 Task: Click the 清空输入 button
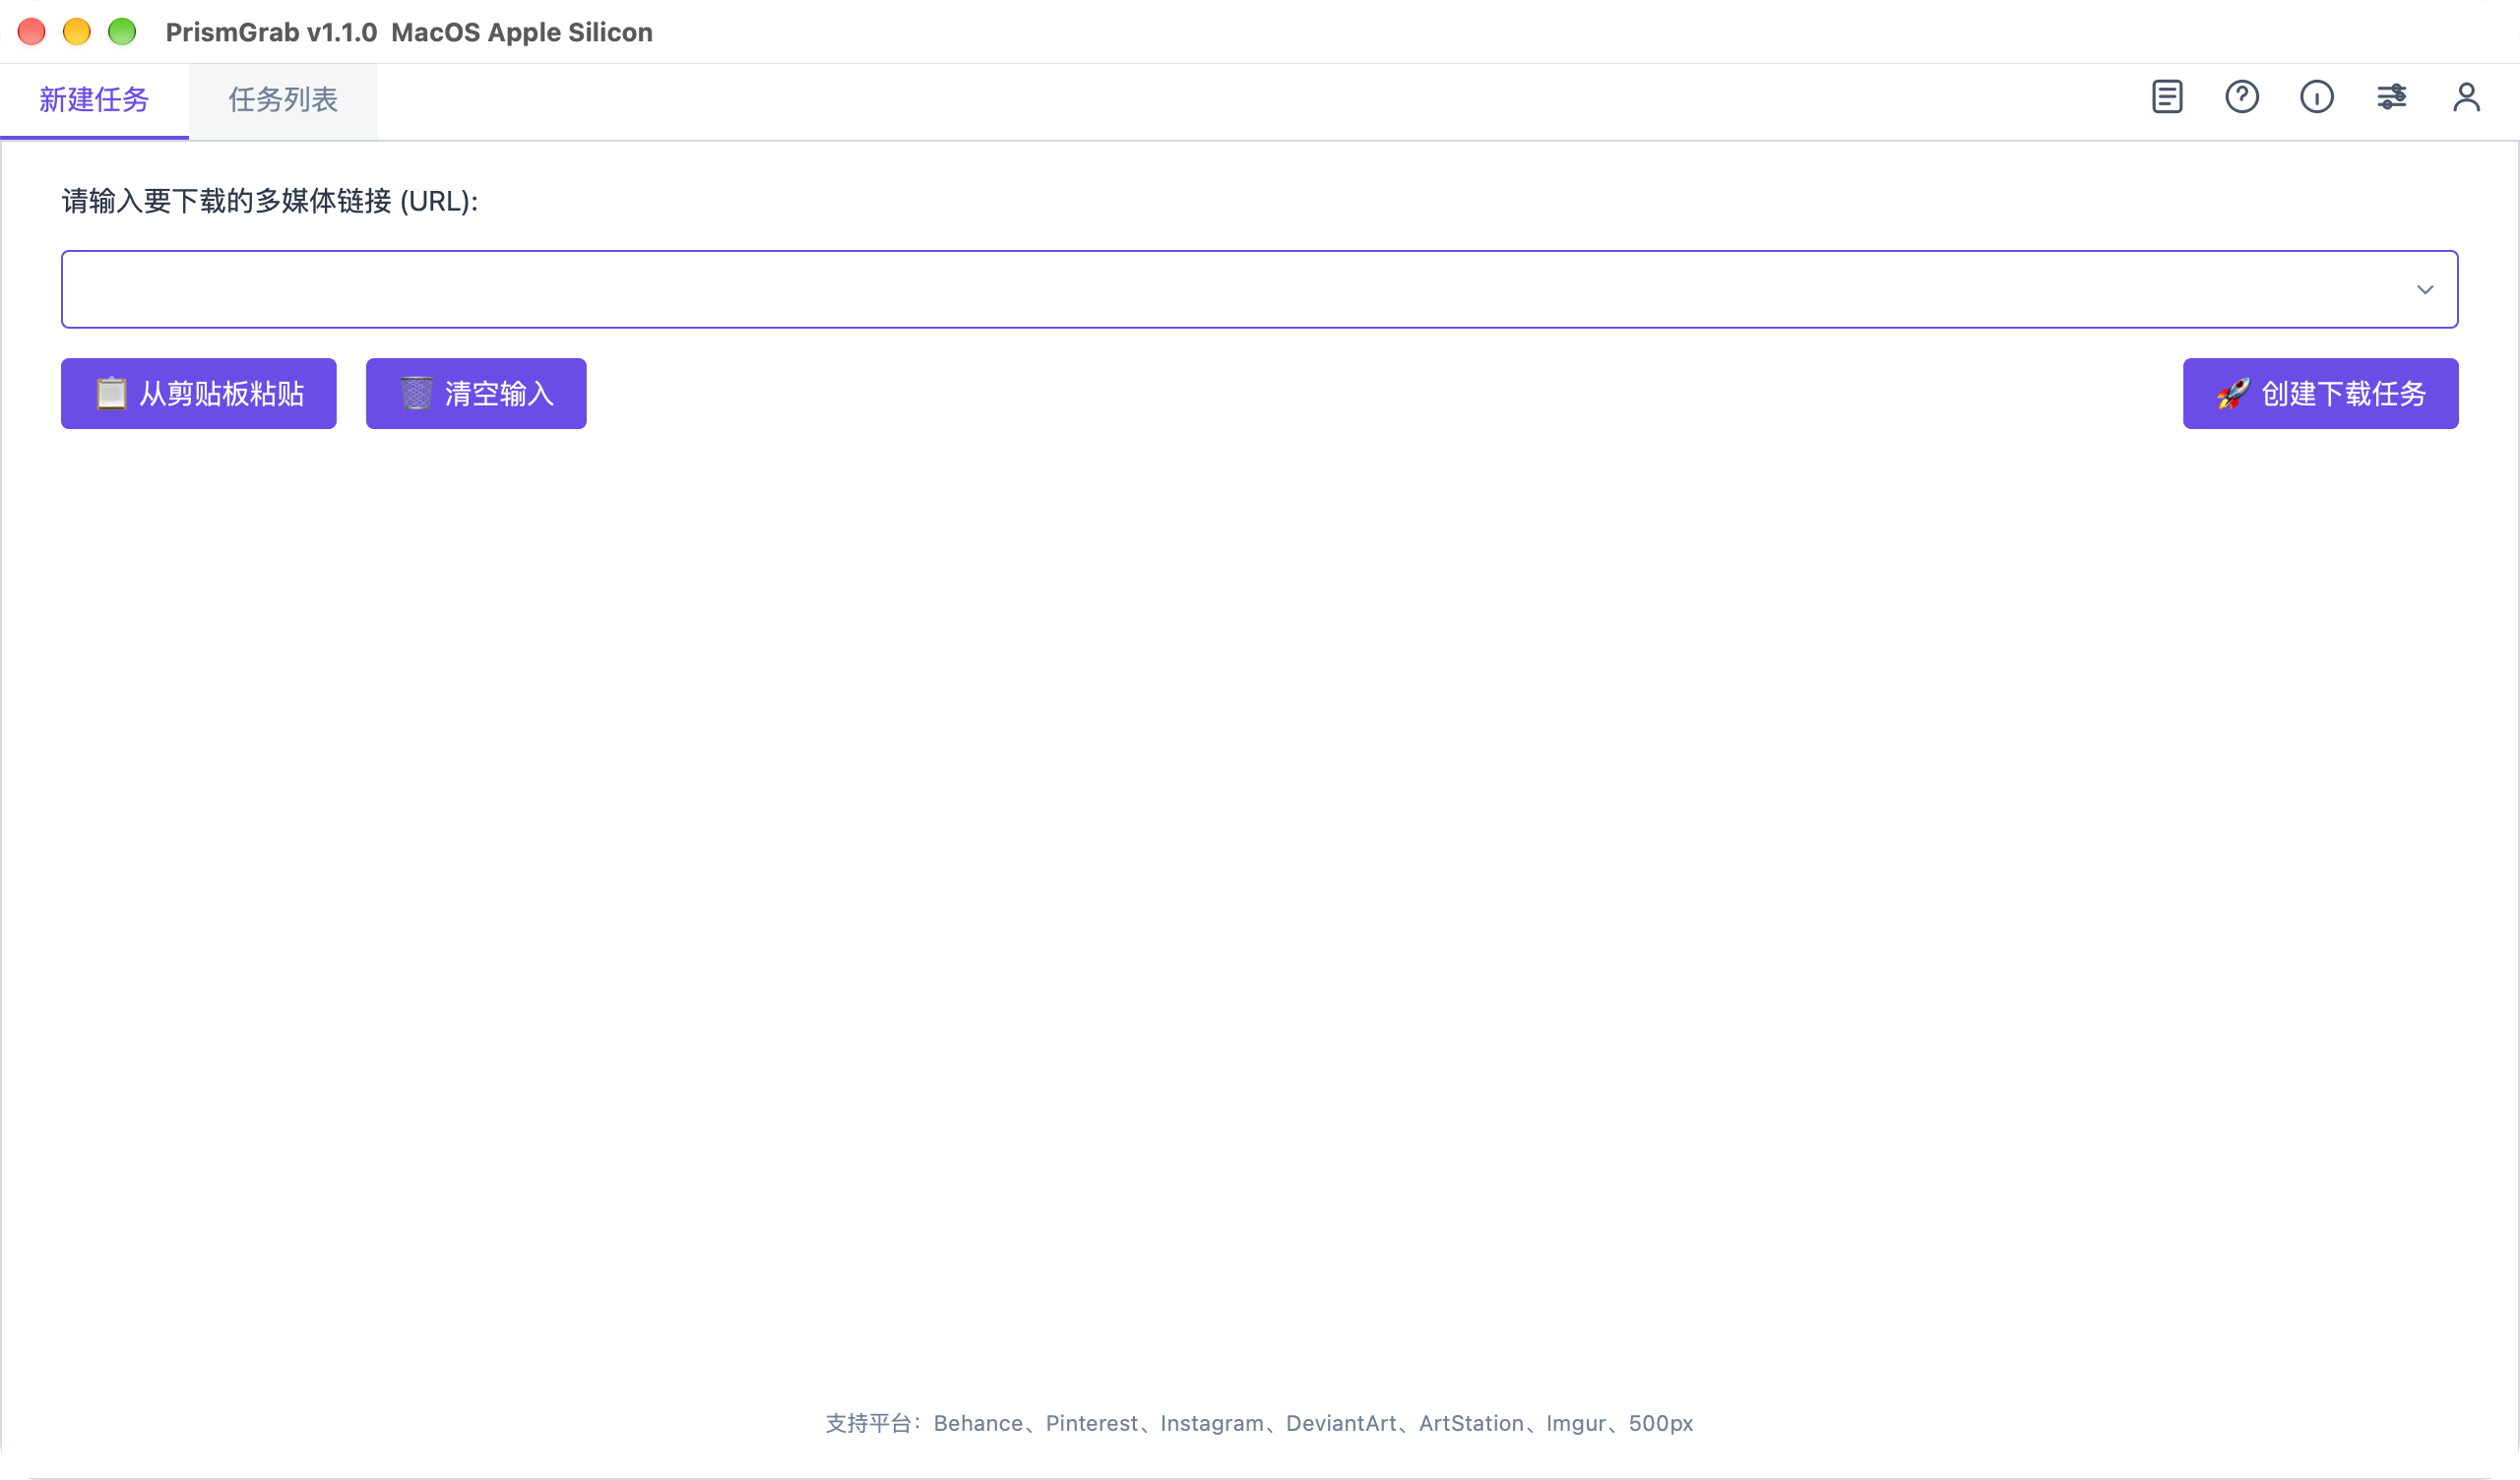click(x=476, y=394)
